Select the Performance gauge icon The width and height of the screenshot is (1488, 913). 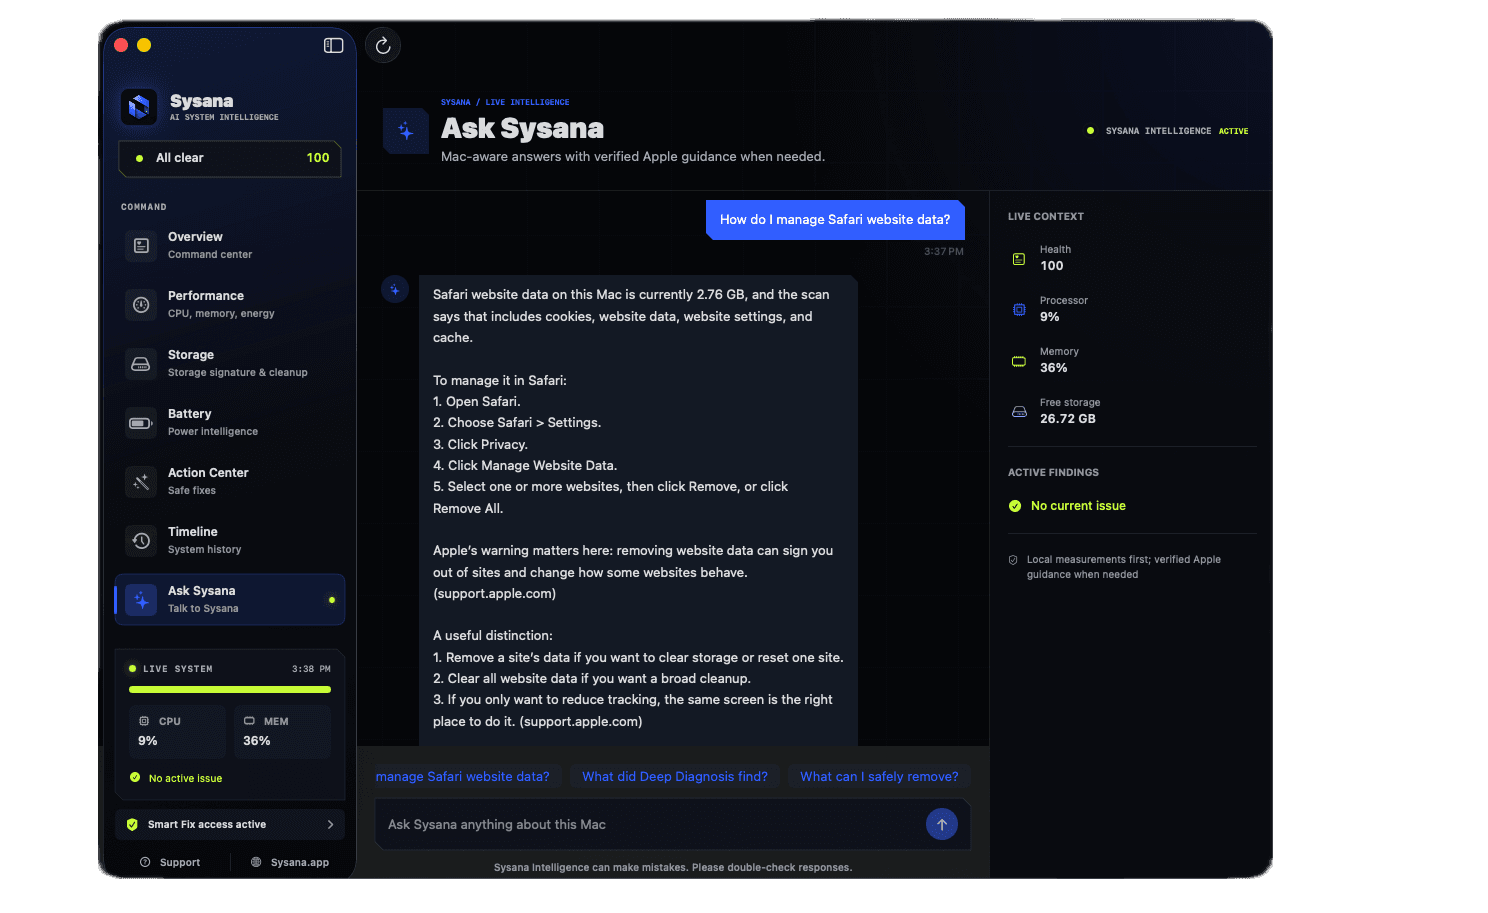(141, 304)
